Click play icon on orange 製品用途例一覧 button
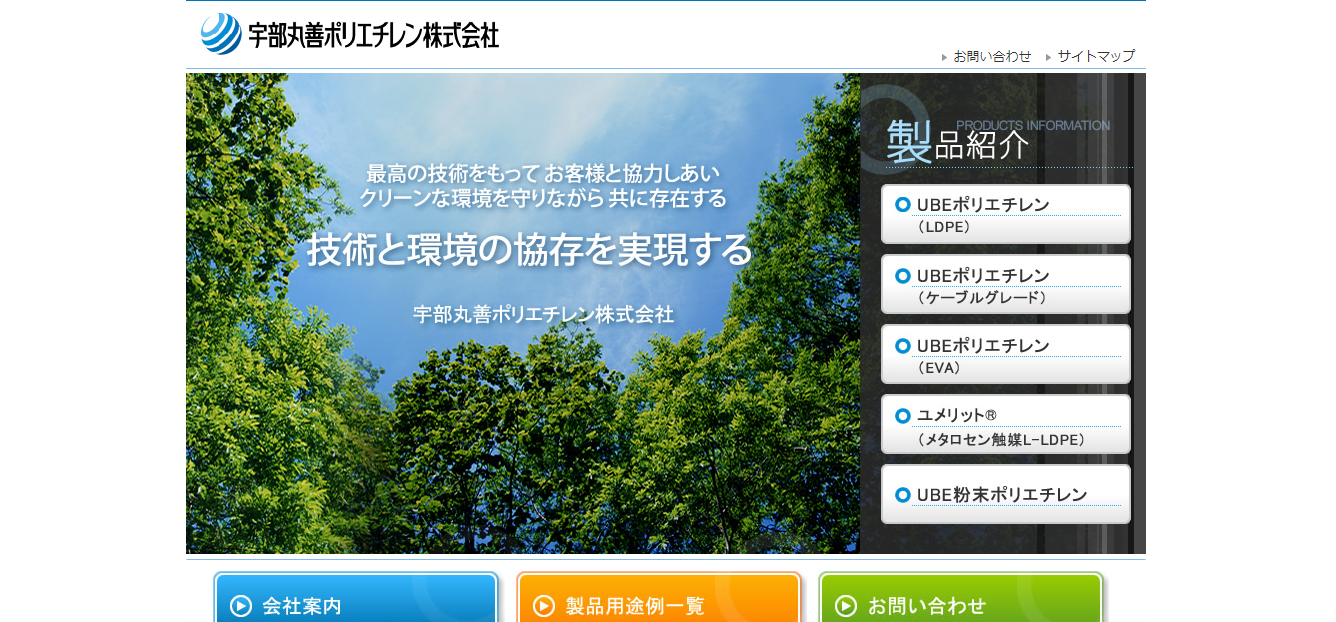Screen dimensions: 1336x622 [x=544, y=606]
